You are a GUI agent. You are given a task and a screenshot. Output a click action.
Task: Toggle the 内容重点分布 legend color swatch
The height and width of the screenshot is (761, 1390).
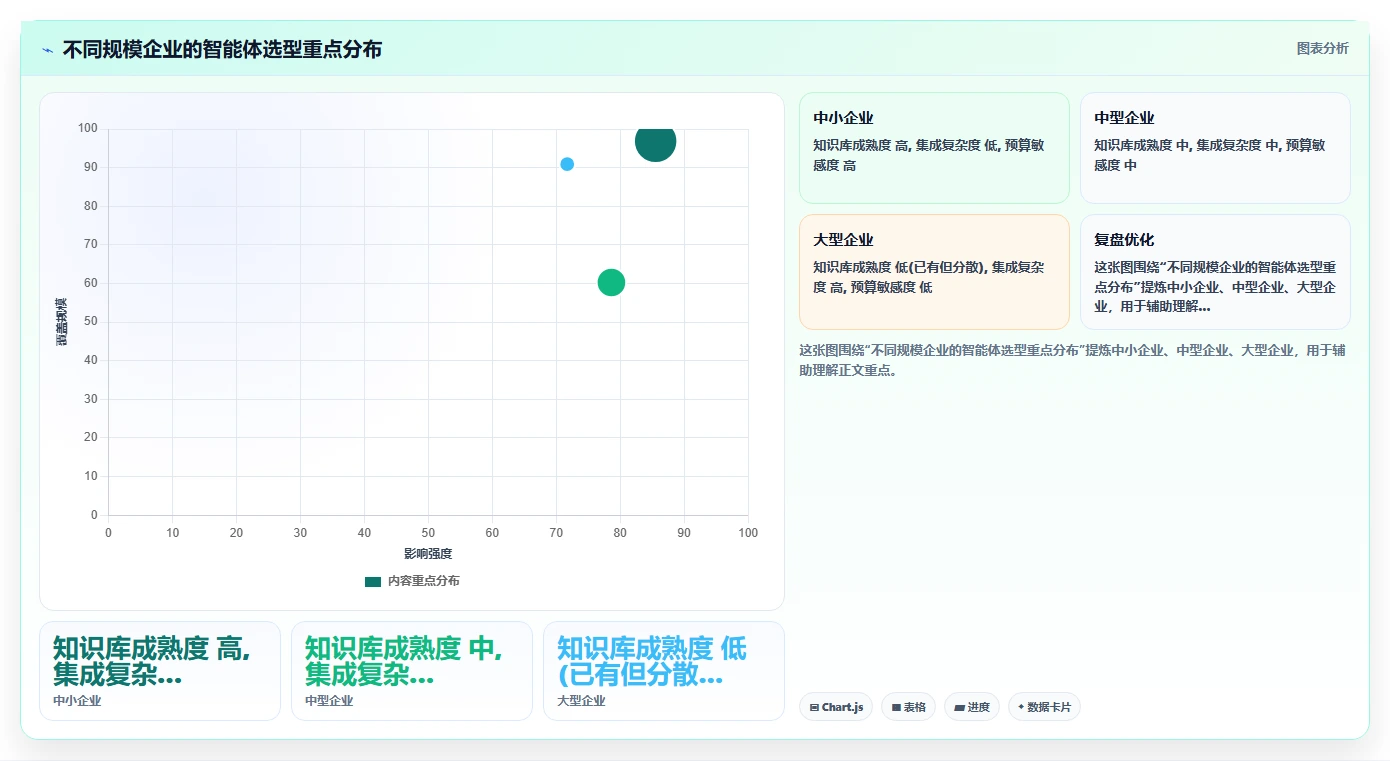pos(373,581)
